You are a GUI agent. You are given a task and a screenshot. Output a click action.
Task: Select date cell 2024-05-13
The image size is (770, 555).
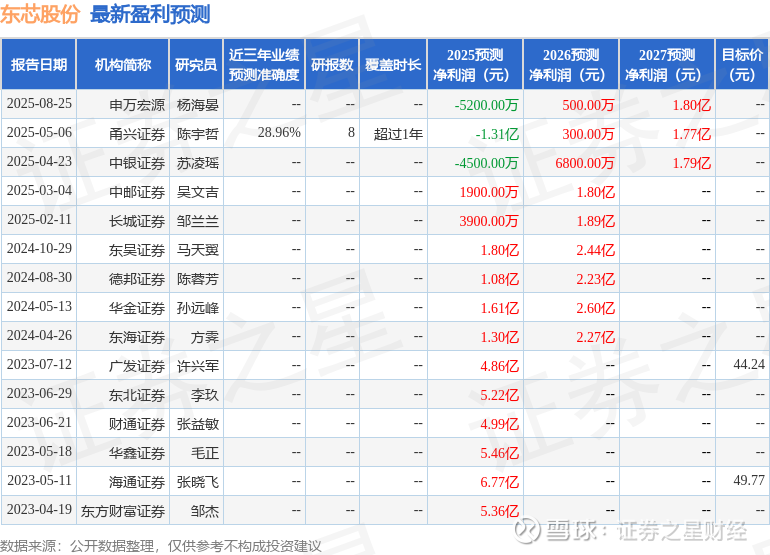(39, 306)
